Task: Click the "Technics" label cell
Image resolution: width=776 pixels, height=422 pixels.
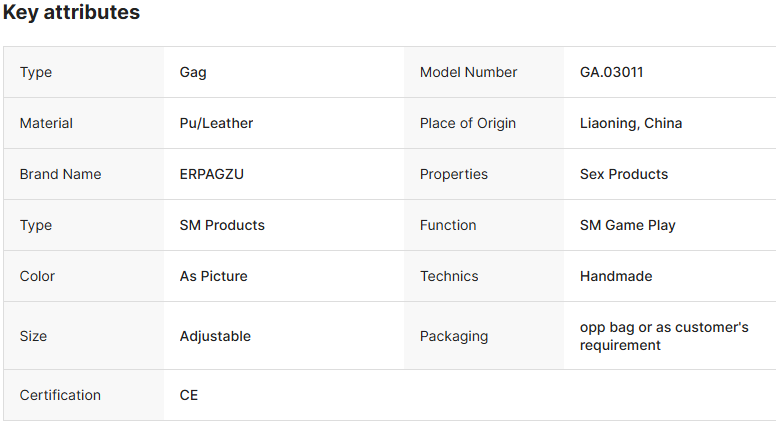Action: pos(449,276)
